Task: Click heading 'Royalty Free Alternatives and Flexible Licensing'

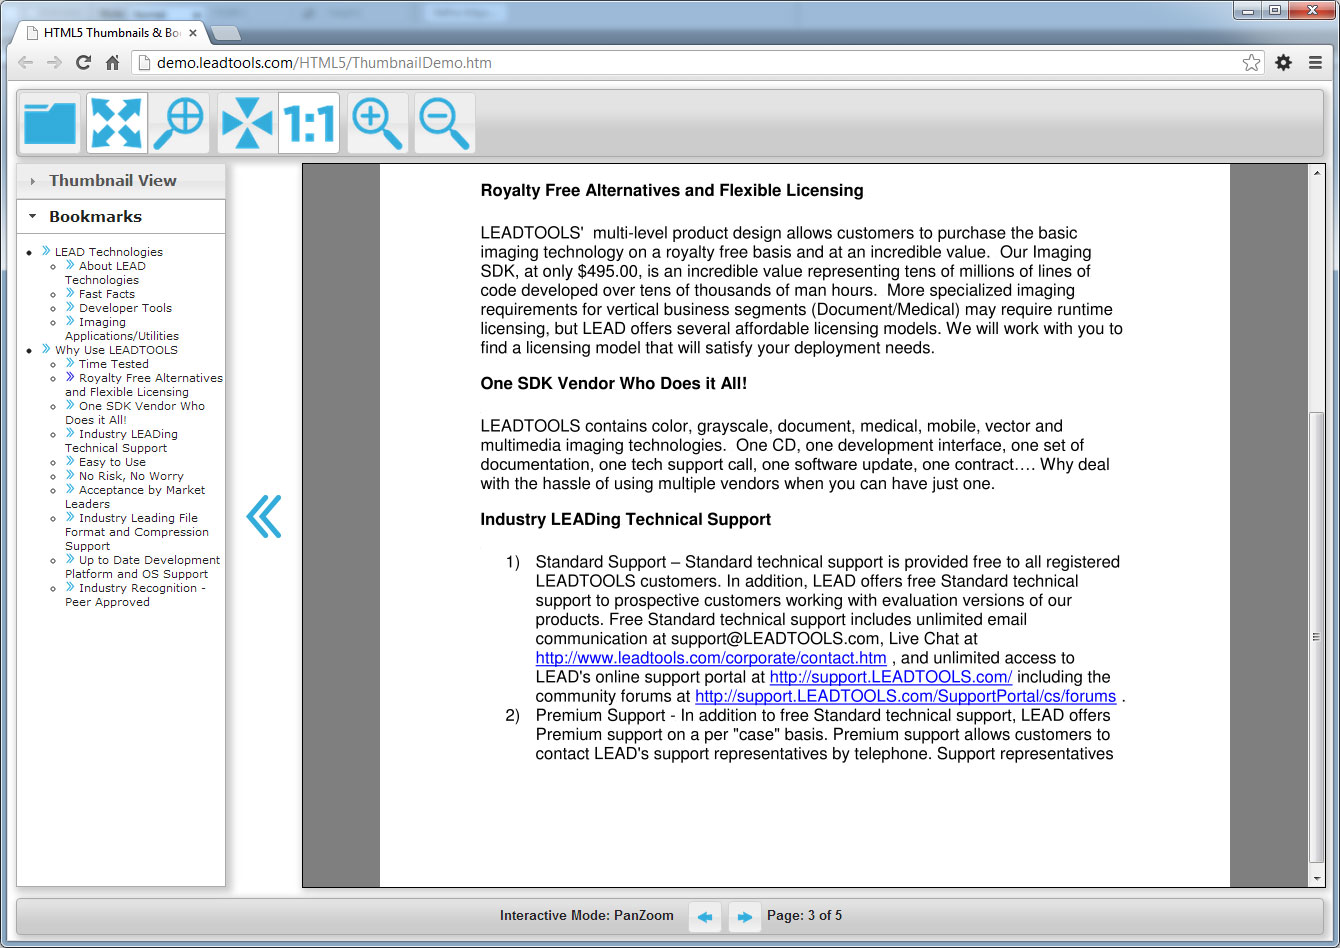Action: pyautogui.click(x=672, y=191)
